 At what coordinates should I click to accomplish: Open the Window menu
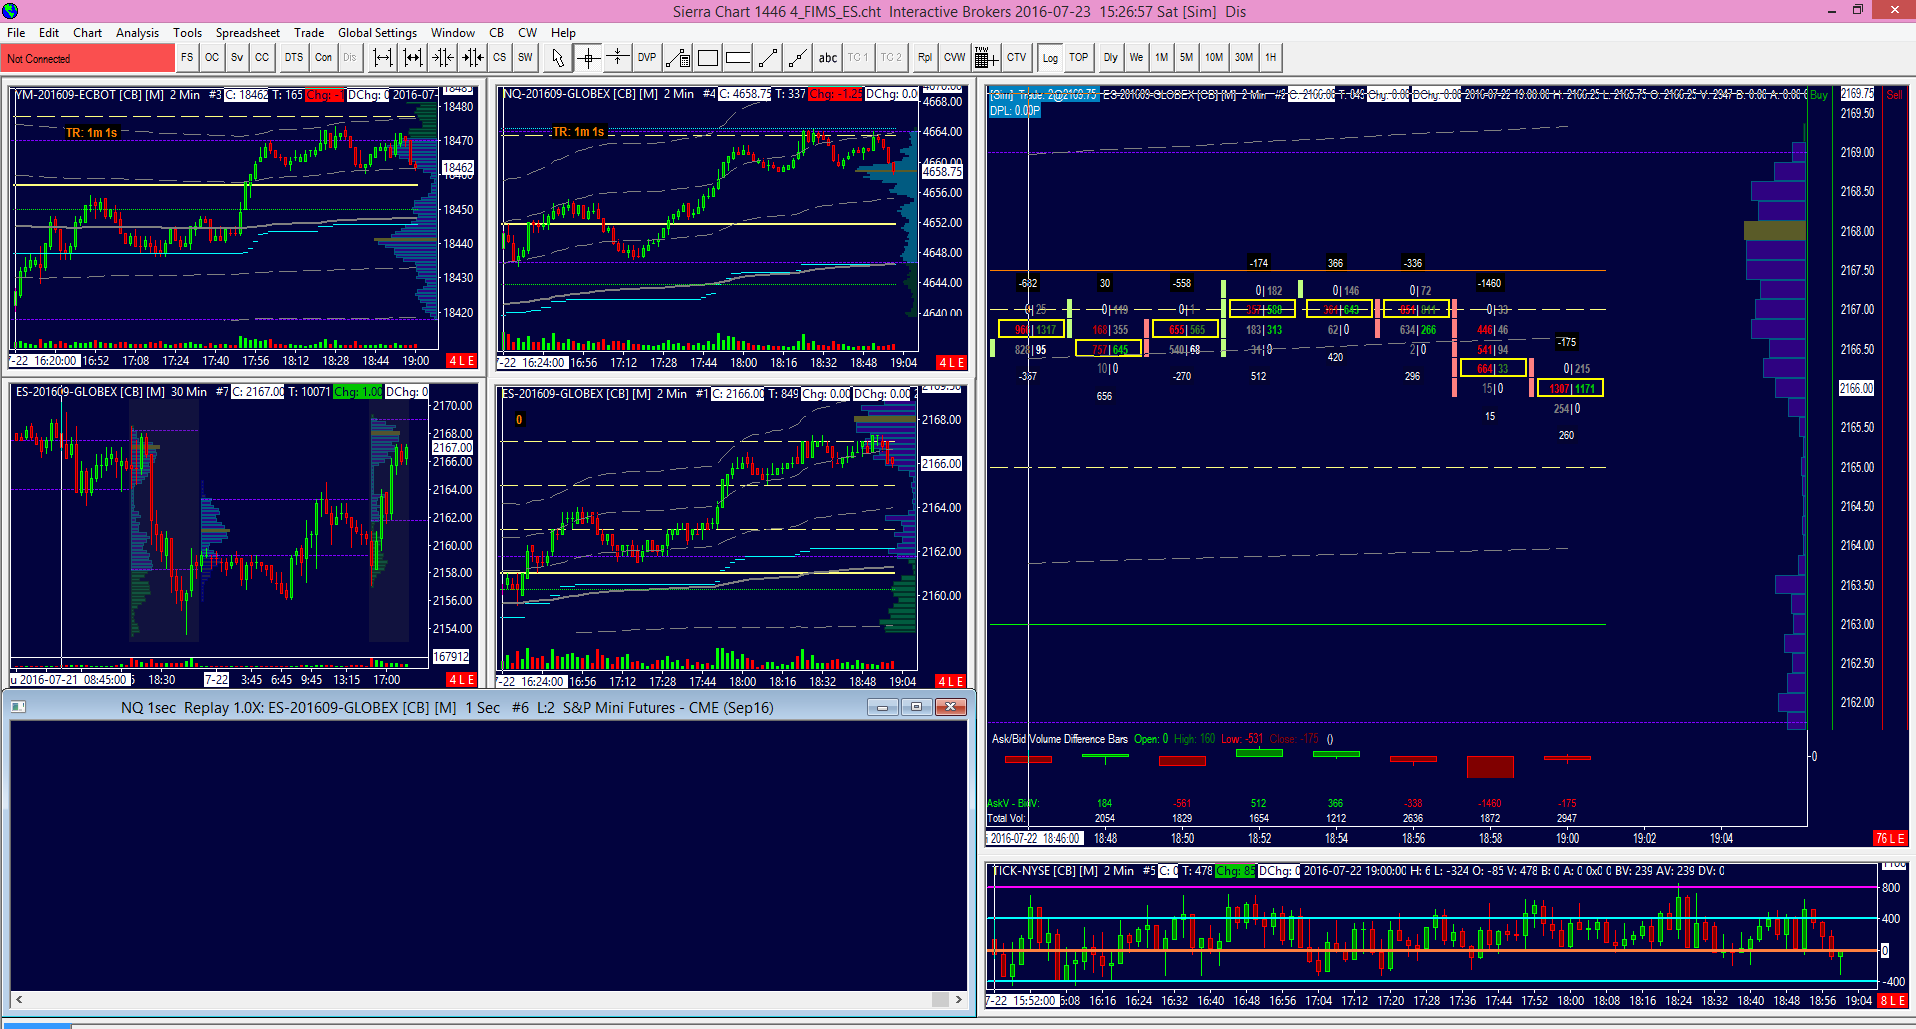coord(453,33)
